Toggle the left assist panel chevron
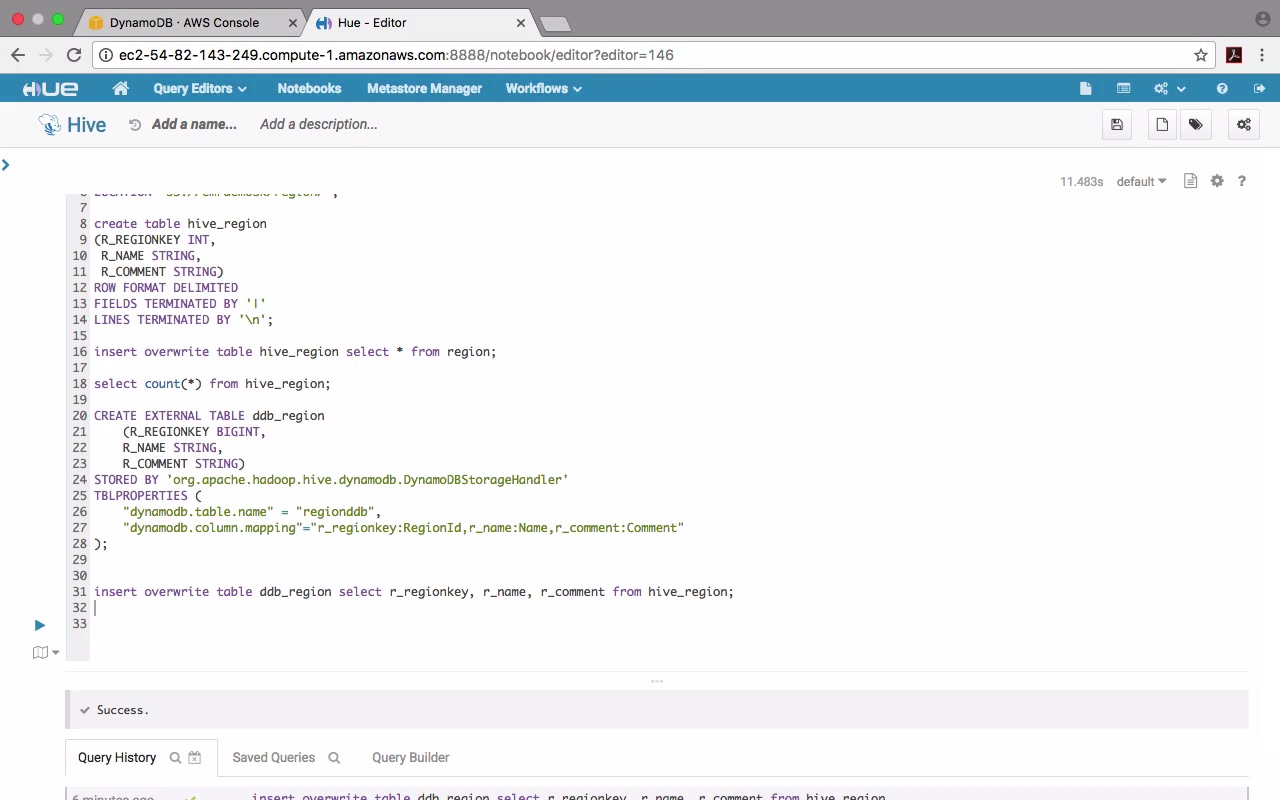The height and width of the screenshot is (800, 1280). [6, 165]
